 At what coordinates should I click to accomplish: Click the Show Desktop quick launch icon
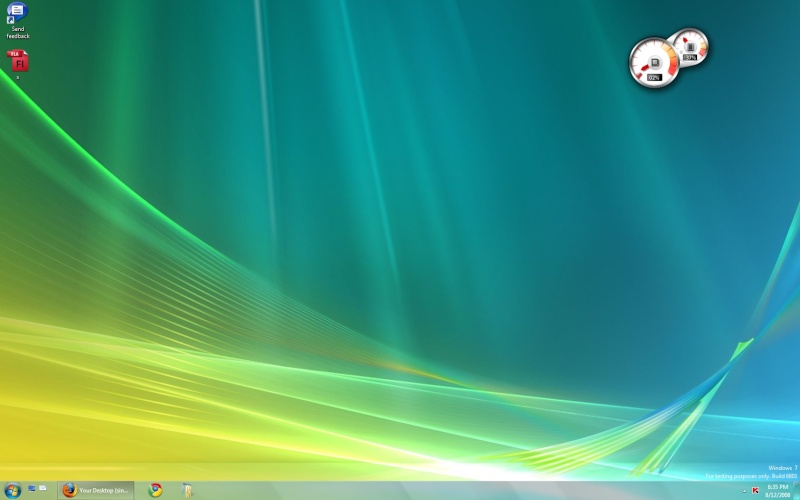[x=32, y=488]
